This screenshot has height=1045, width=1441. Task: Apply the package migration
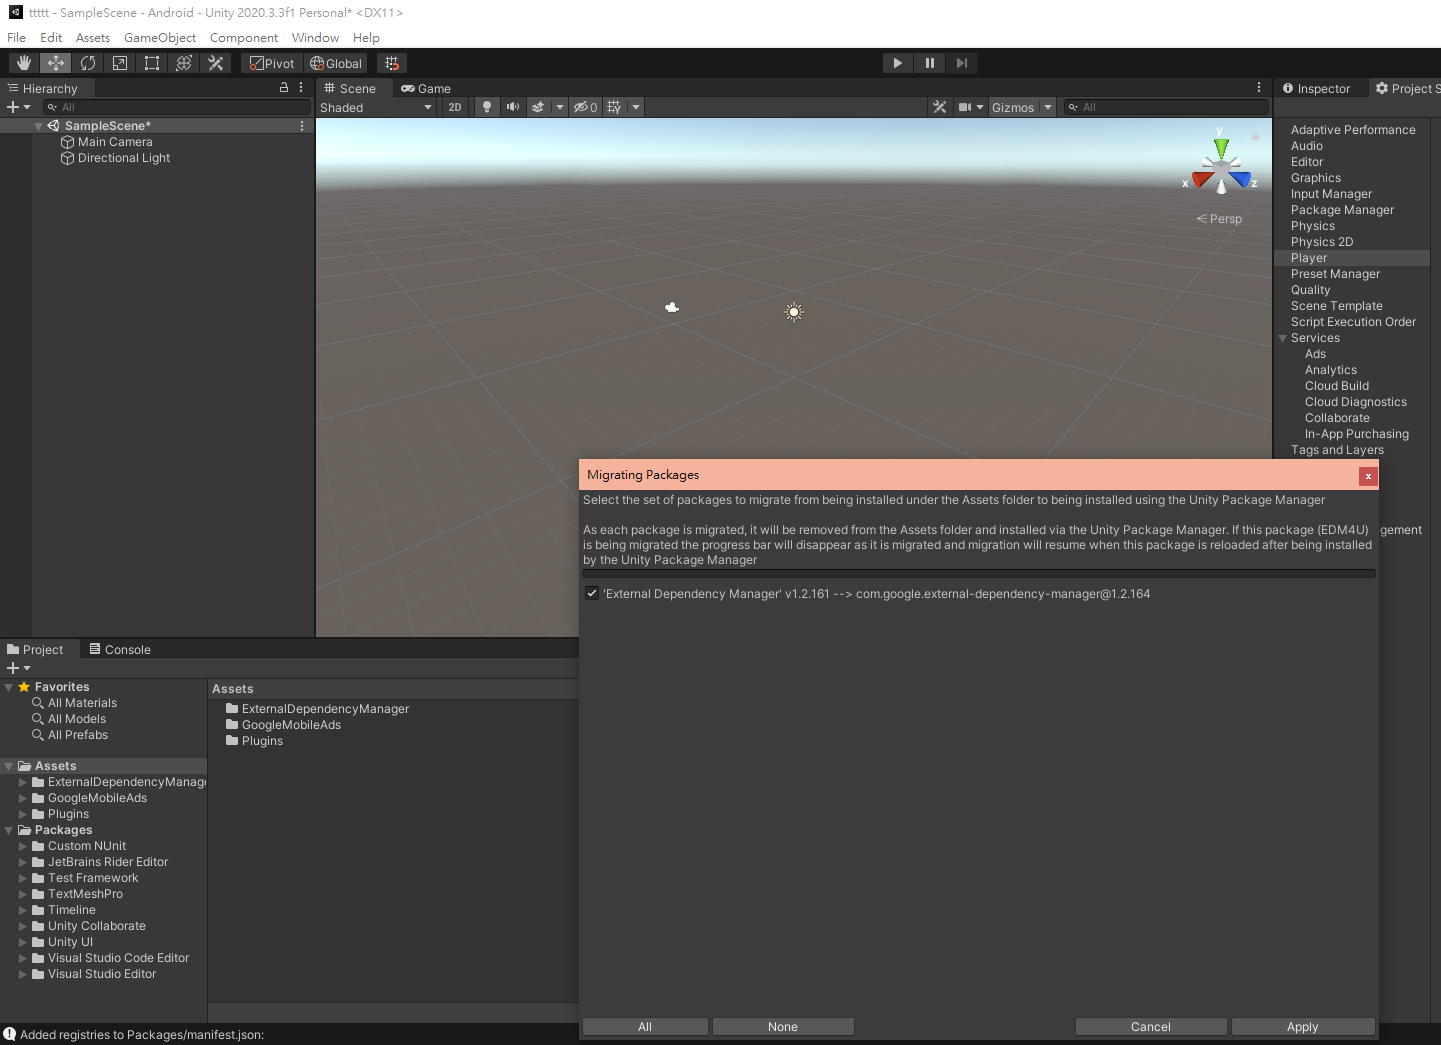tap(1303, 1027)
